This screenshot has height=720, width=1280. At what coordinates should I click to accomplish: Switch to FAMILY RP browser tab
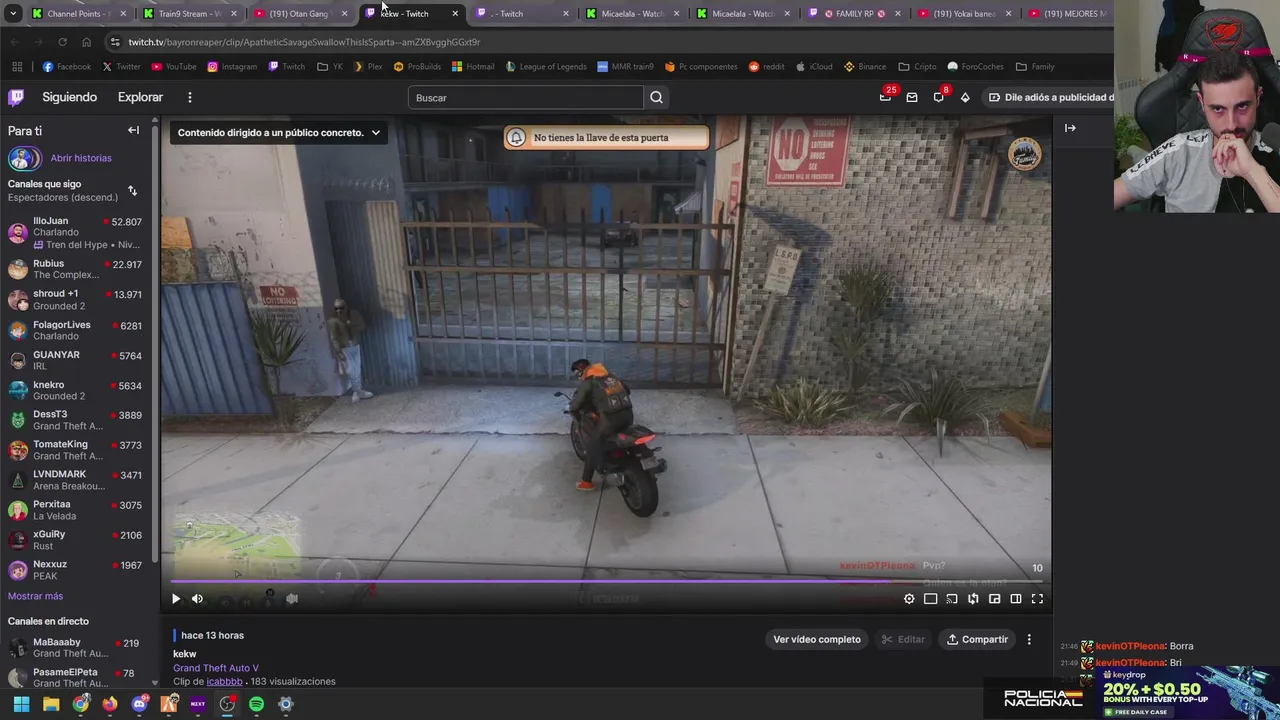pyautogui.click(x=853, y=14)
